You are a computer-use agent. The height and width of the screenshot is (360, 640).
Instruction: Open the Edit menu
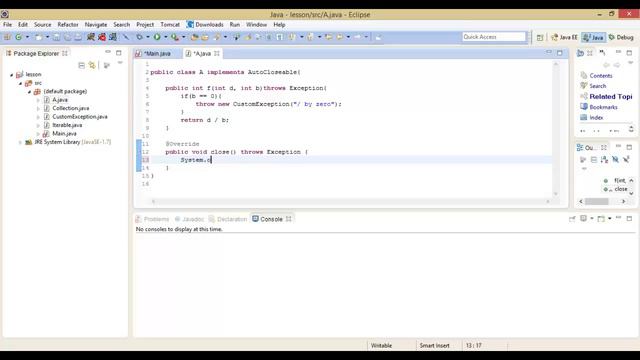click(23, 24)
